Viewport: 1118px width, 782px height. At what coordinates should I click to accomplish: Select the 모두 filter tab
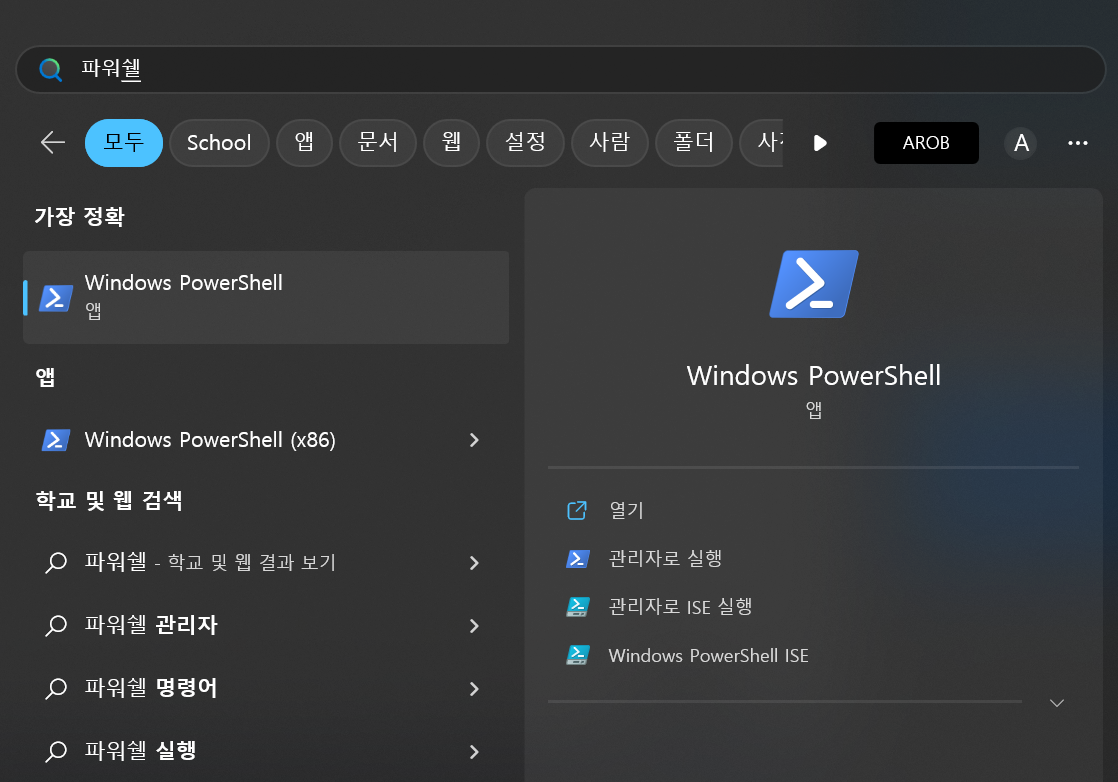[123, 143]
